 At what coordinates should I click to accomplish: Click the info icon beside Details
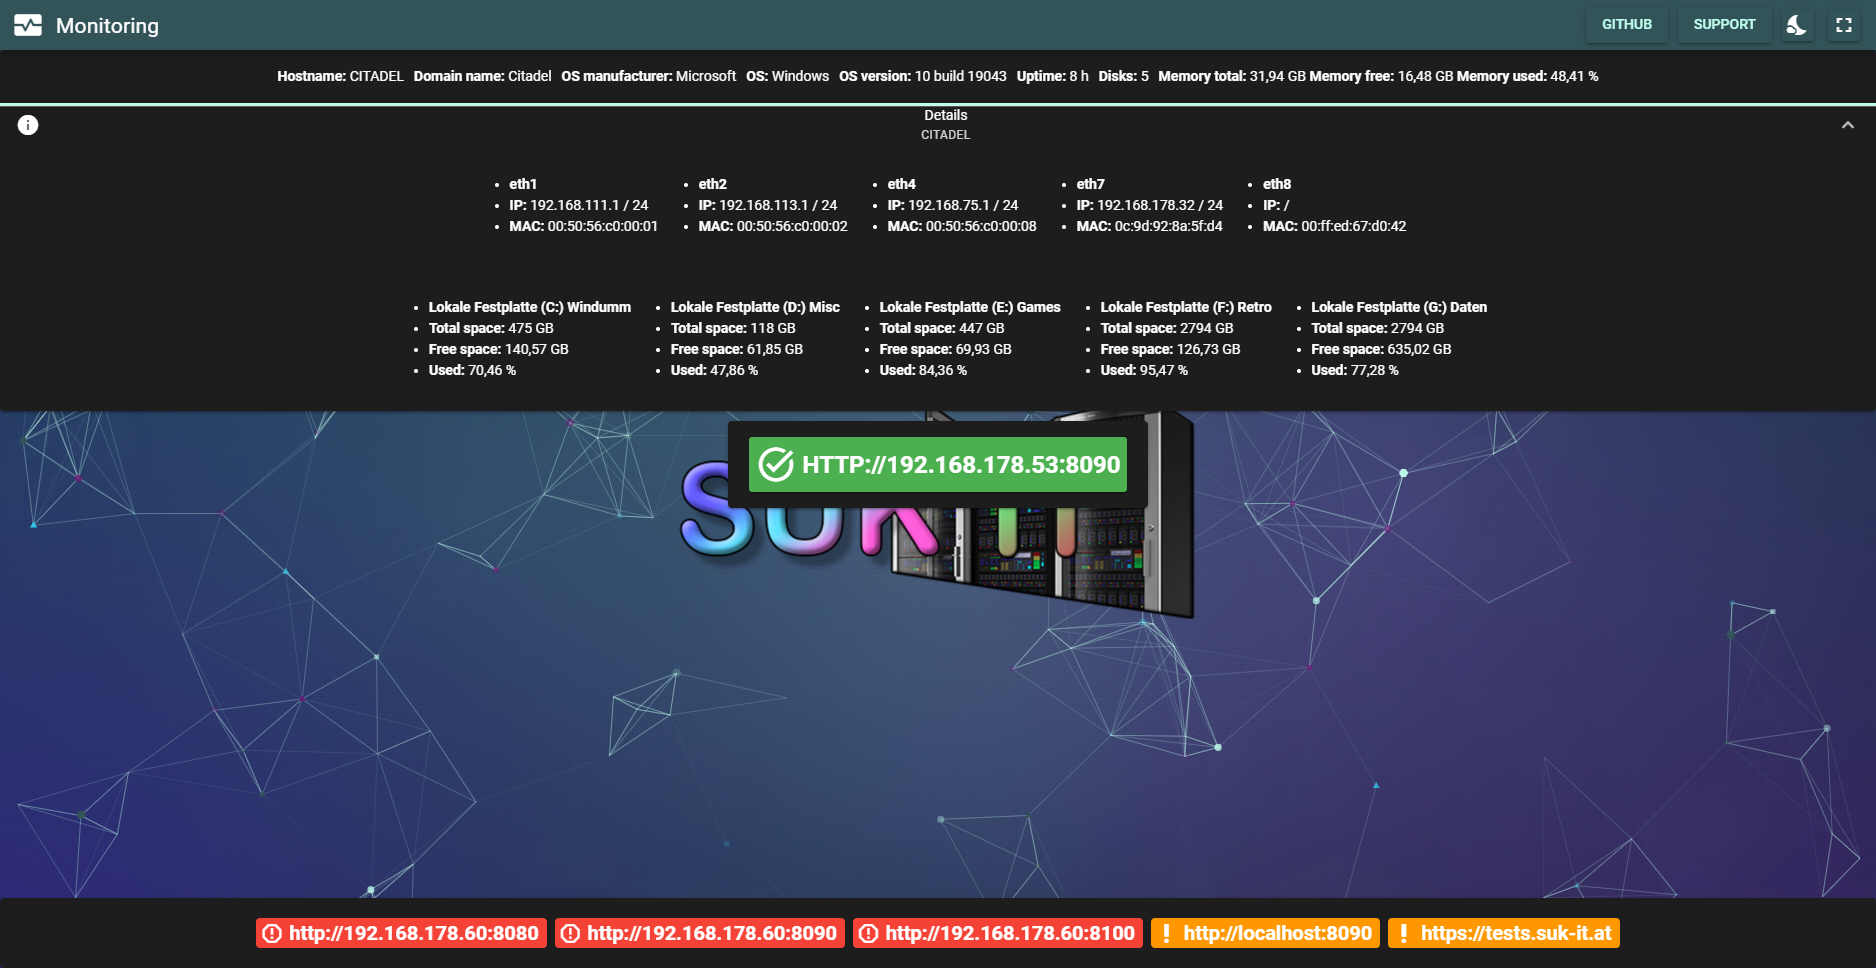pos(28,125)
